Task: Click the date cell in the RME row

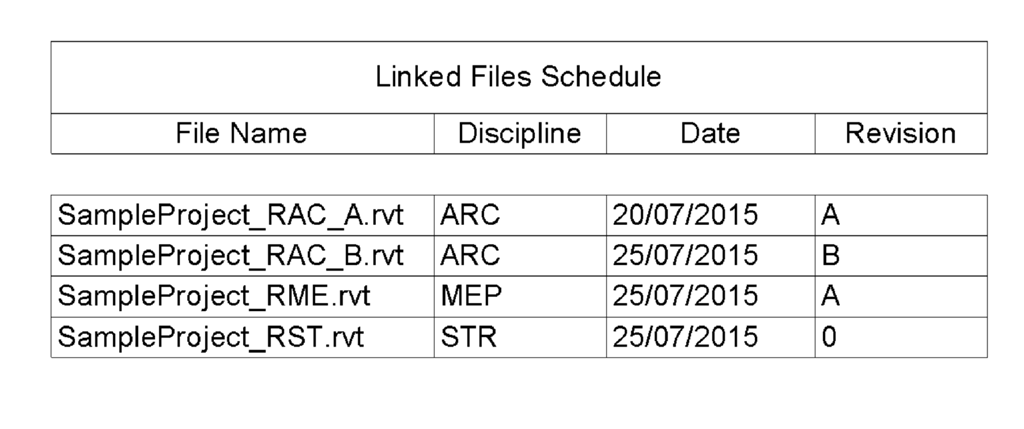Action: 710,297
